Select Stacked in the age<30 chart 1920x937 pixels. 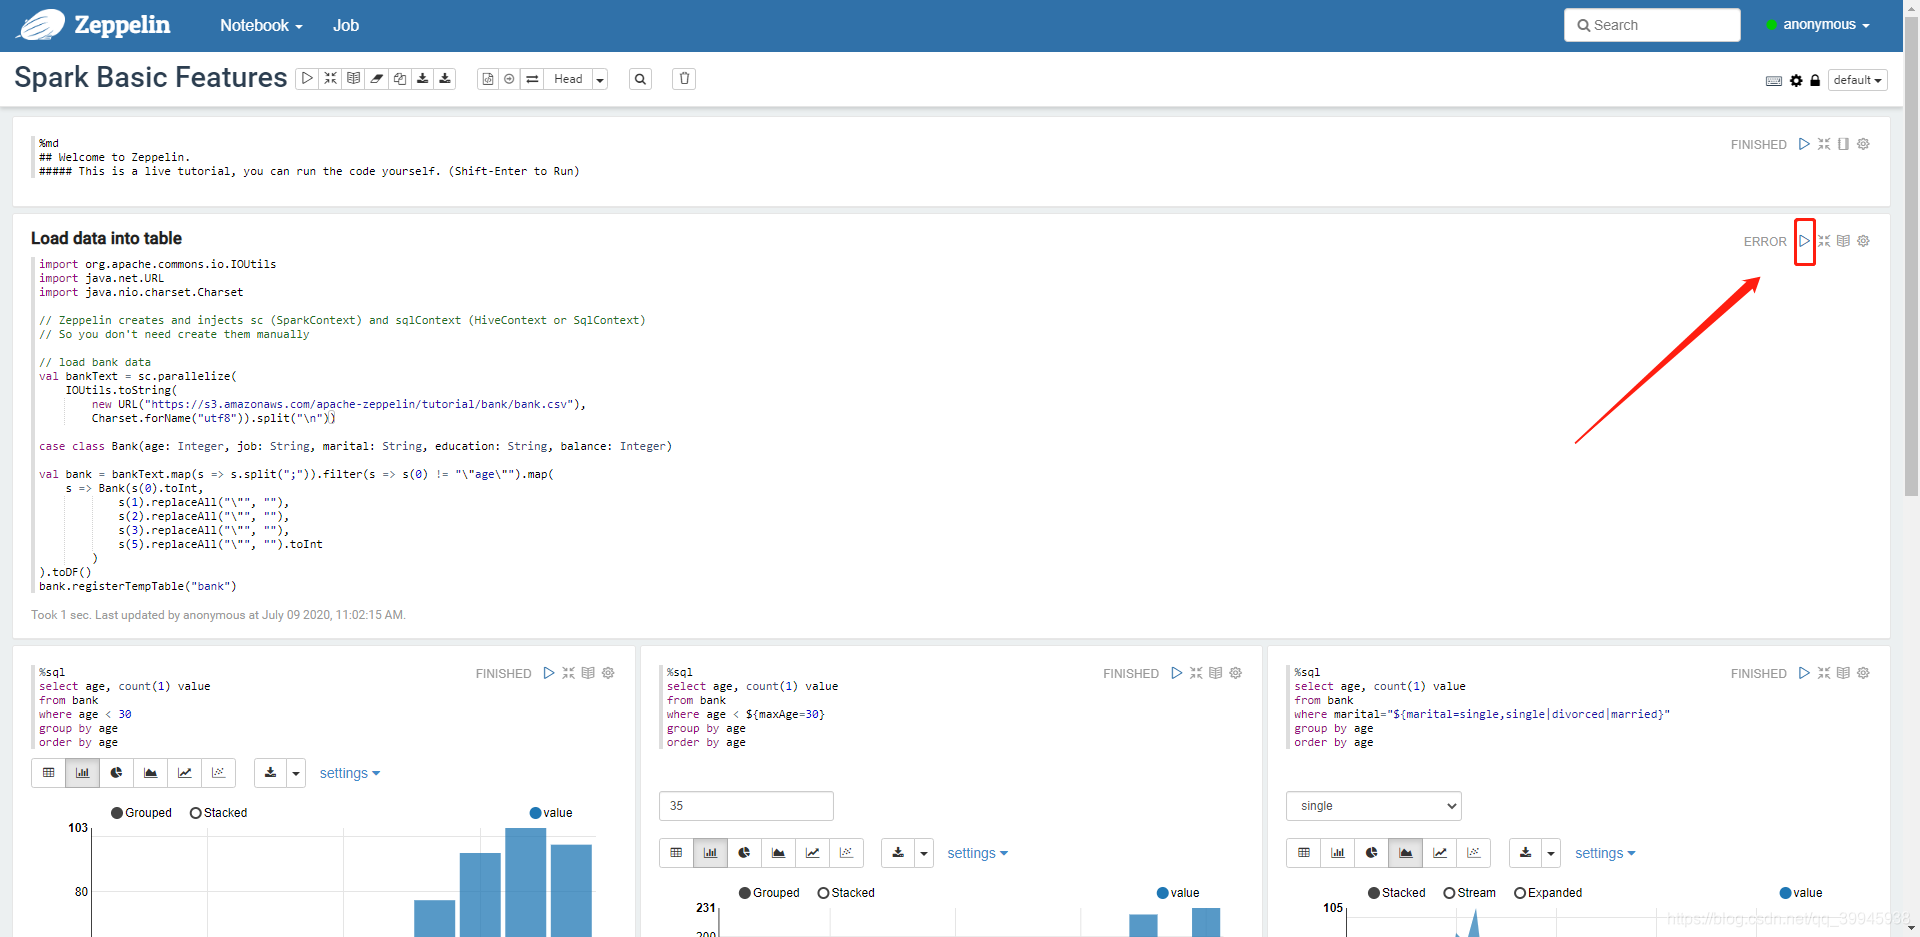[218, 813]
